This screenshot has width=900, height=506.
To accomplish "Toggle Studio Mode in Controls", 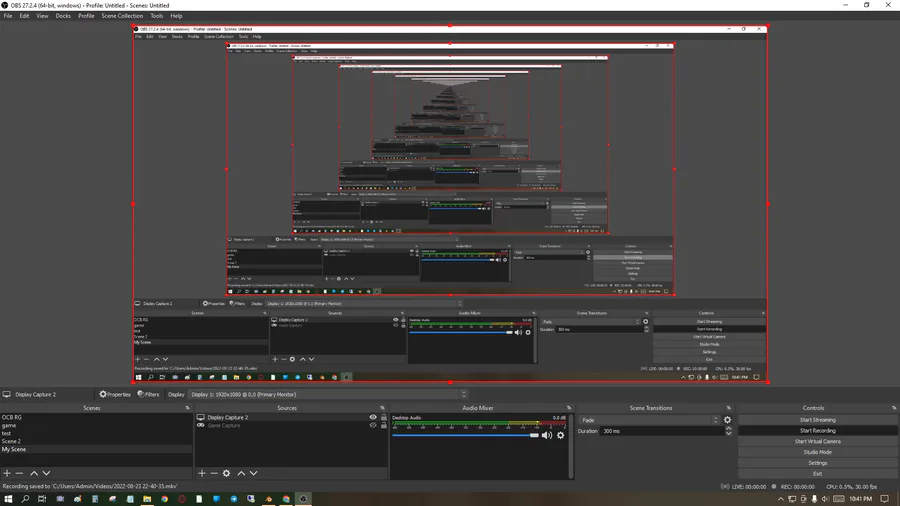I will click(817, 452).
